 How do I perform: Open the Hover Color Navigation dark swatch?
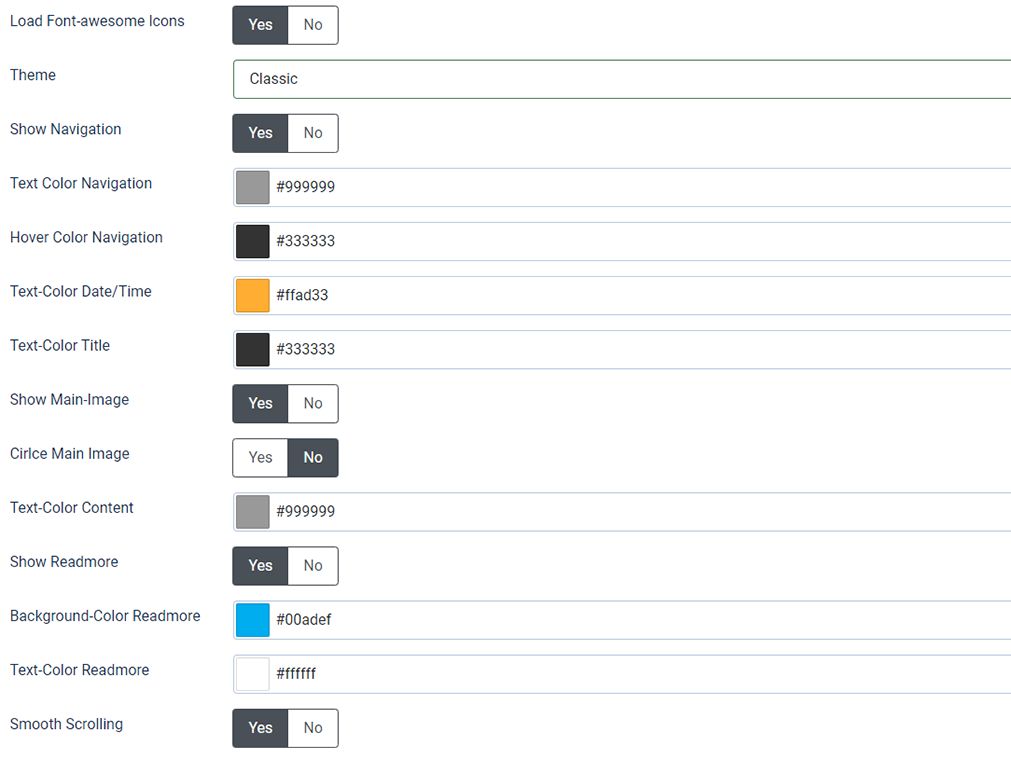coord(253,242)
